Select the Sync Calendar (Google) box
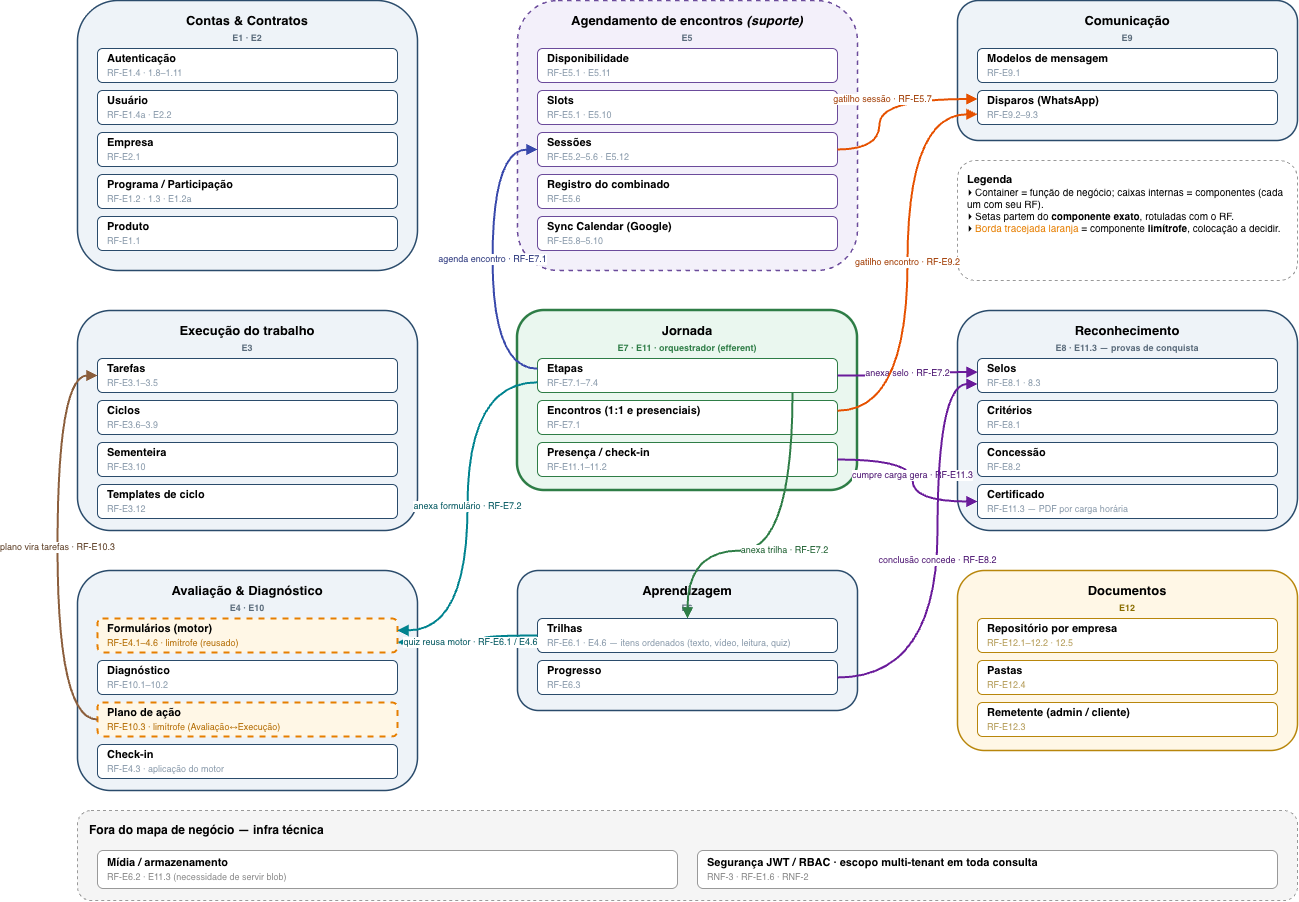This screenshot has height=902, width=1299. coord(687,233)
